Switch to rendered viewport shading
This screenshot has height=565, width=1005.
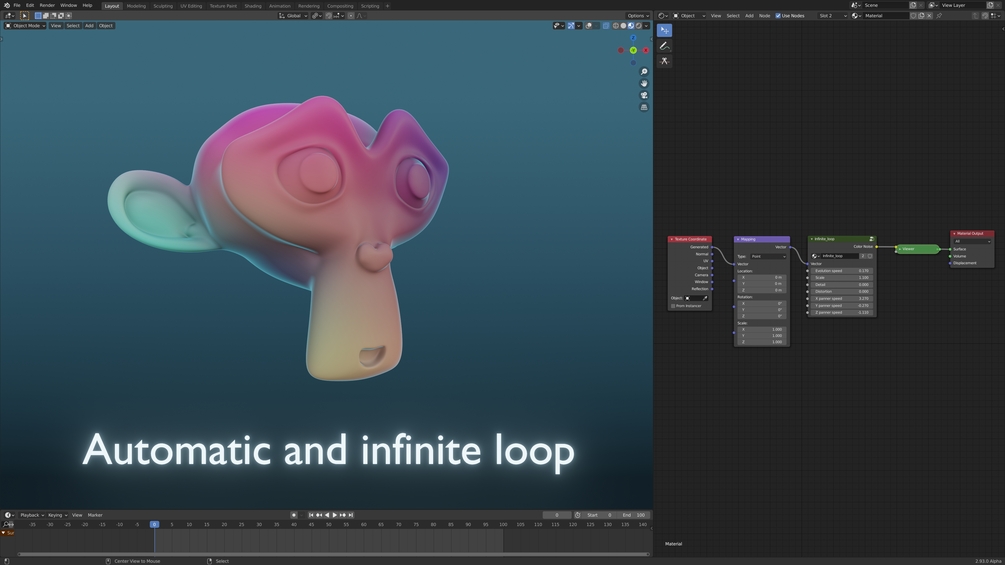click(638, 26)
